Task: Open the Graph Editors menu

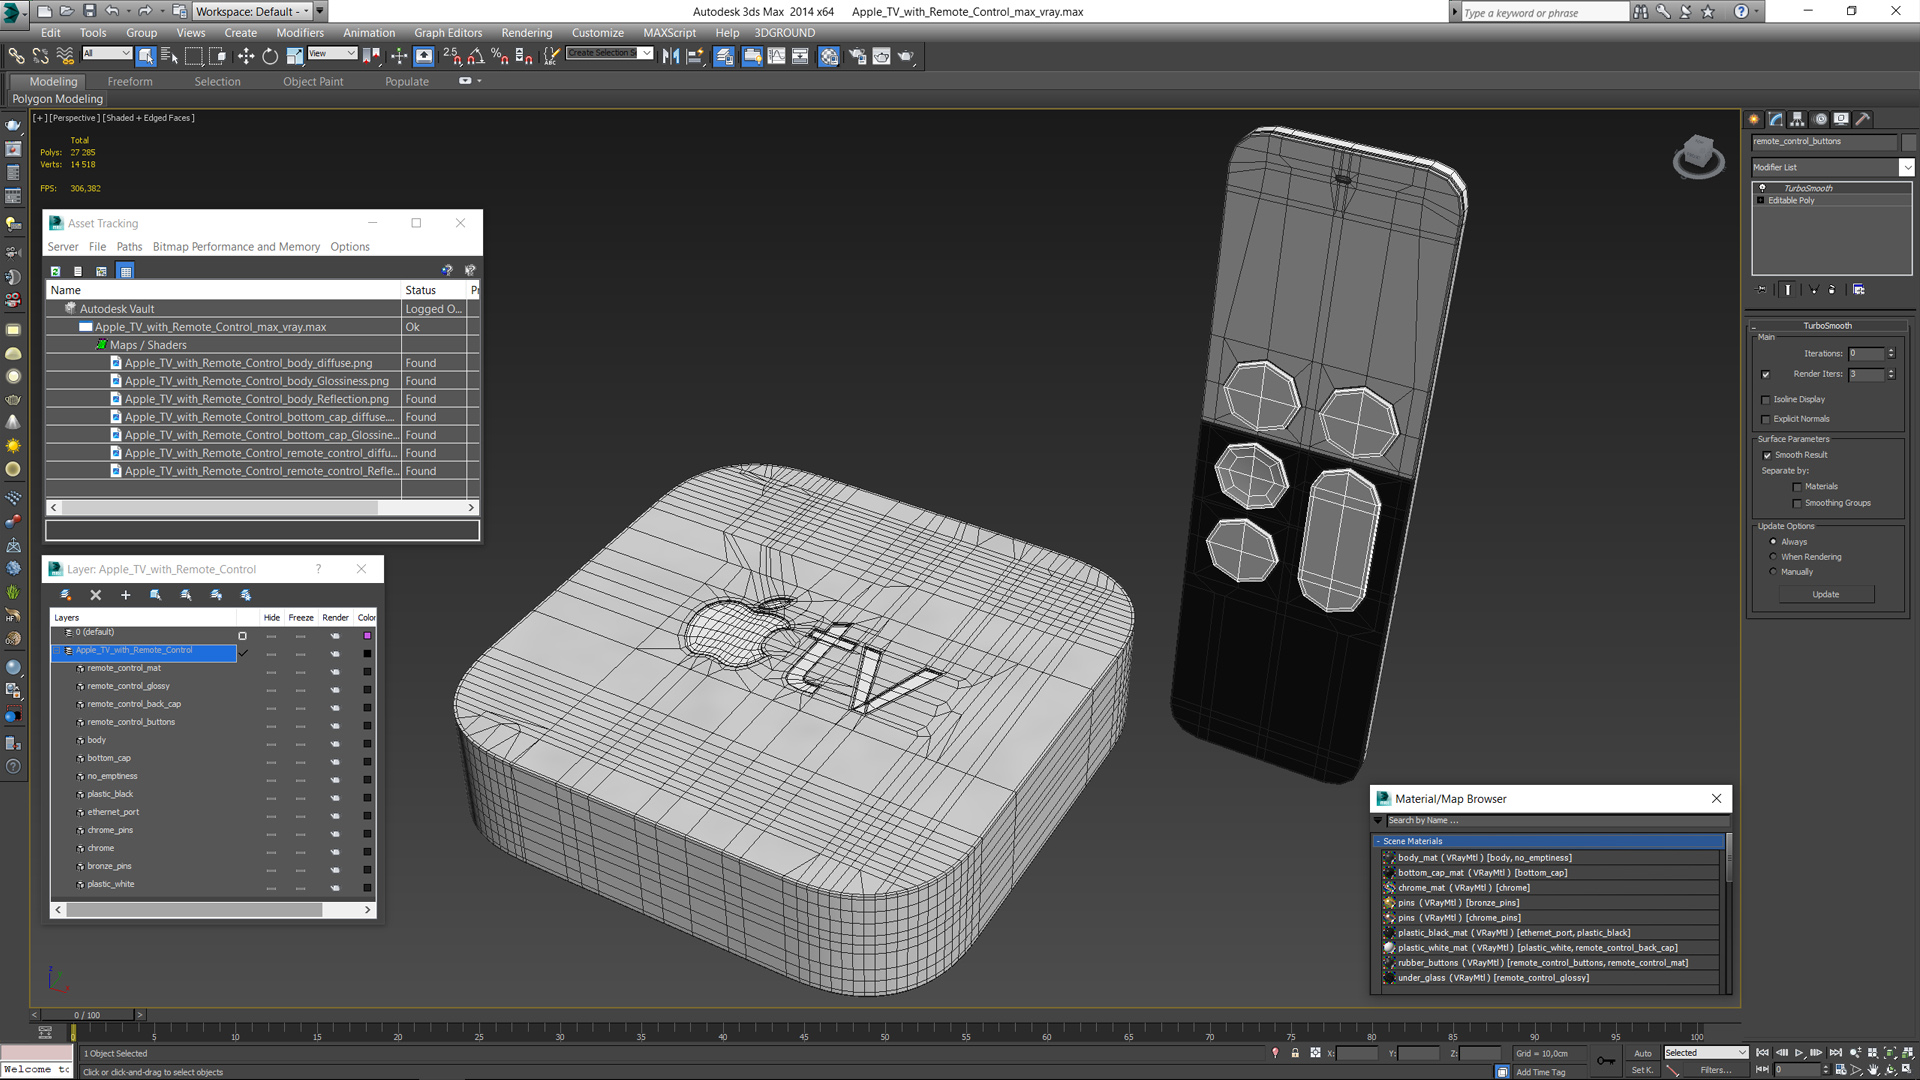Action: (x=448, y=33)
